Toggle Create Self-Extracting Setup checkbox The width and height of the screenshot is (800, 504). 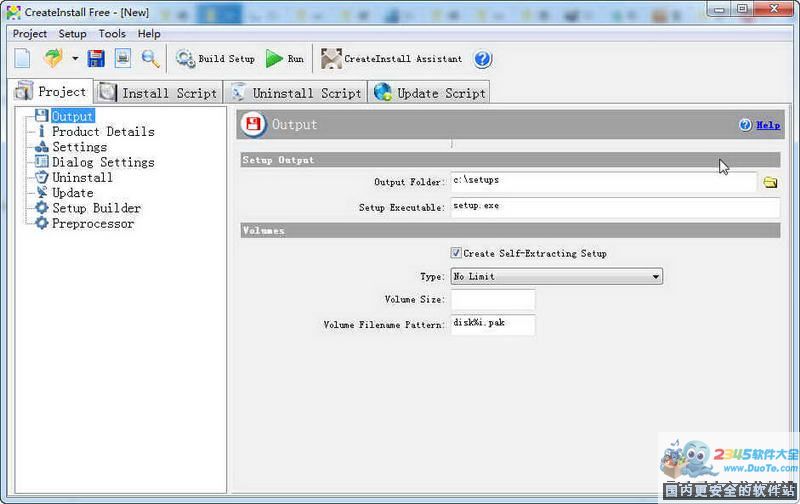[x=456, y=253]
